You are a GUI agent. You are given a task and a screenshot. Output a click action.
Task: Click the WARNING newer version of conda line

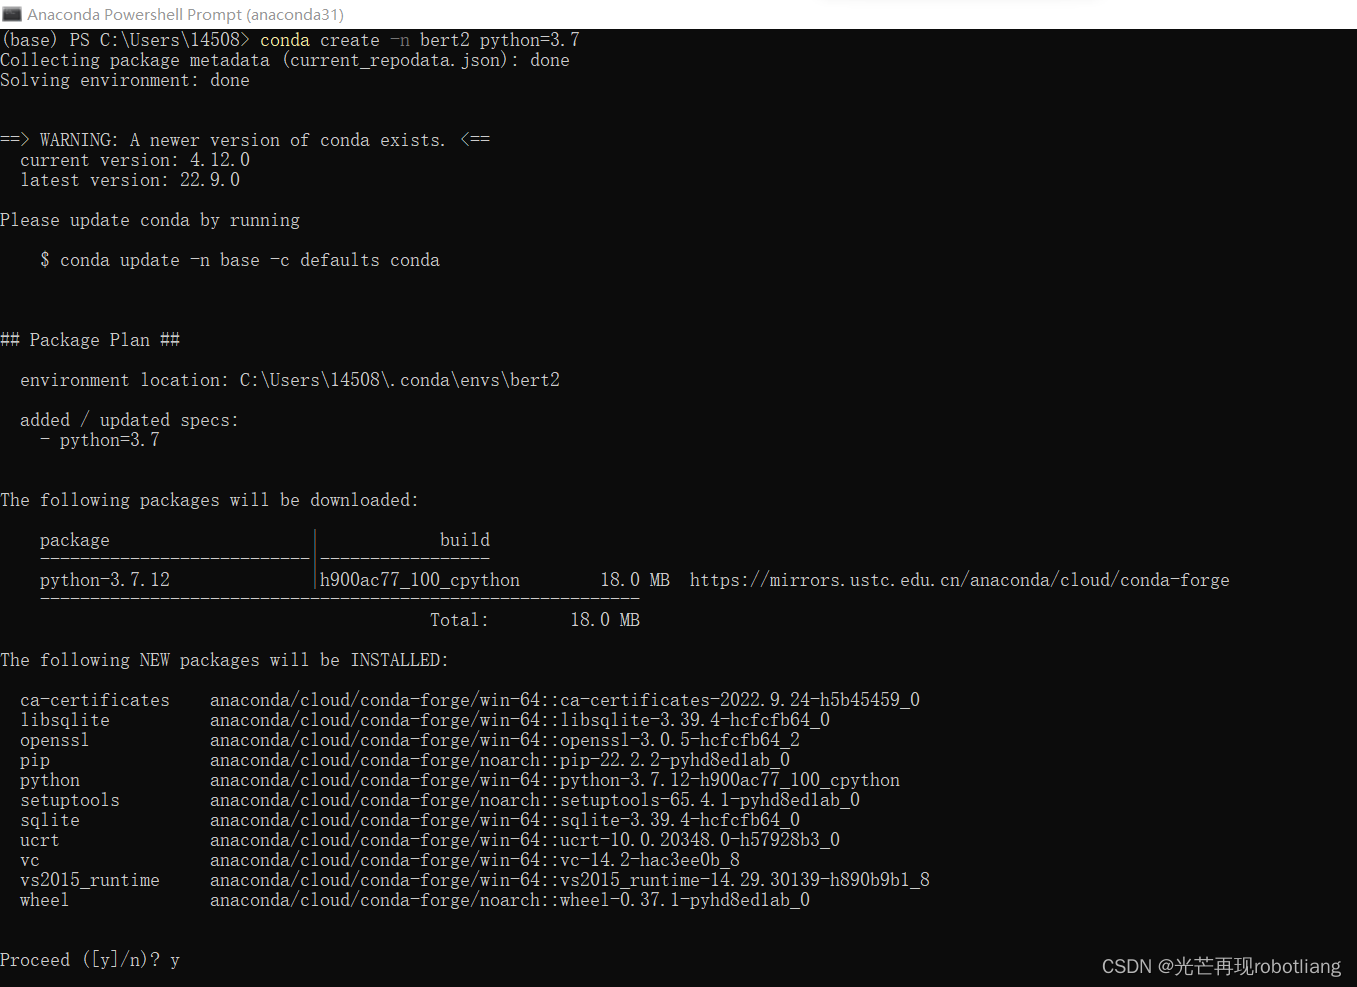tap(245, 140)
